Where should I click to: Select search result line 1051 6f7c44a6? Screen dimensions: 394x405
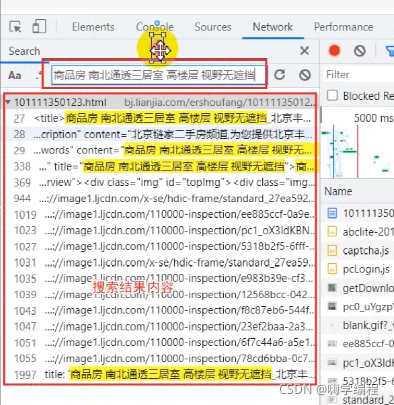pos(160,342)
